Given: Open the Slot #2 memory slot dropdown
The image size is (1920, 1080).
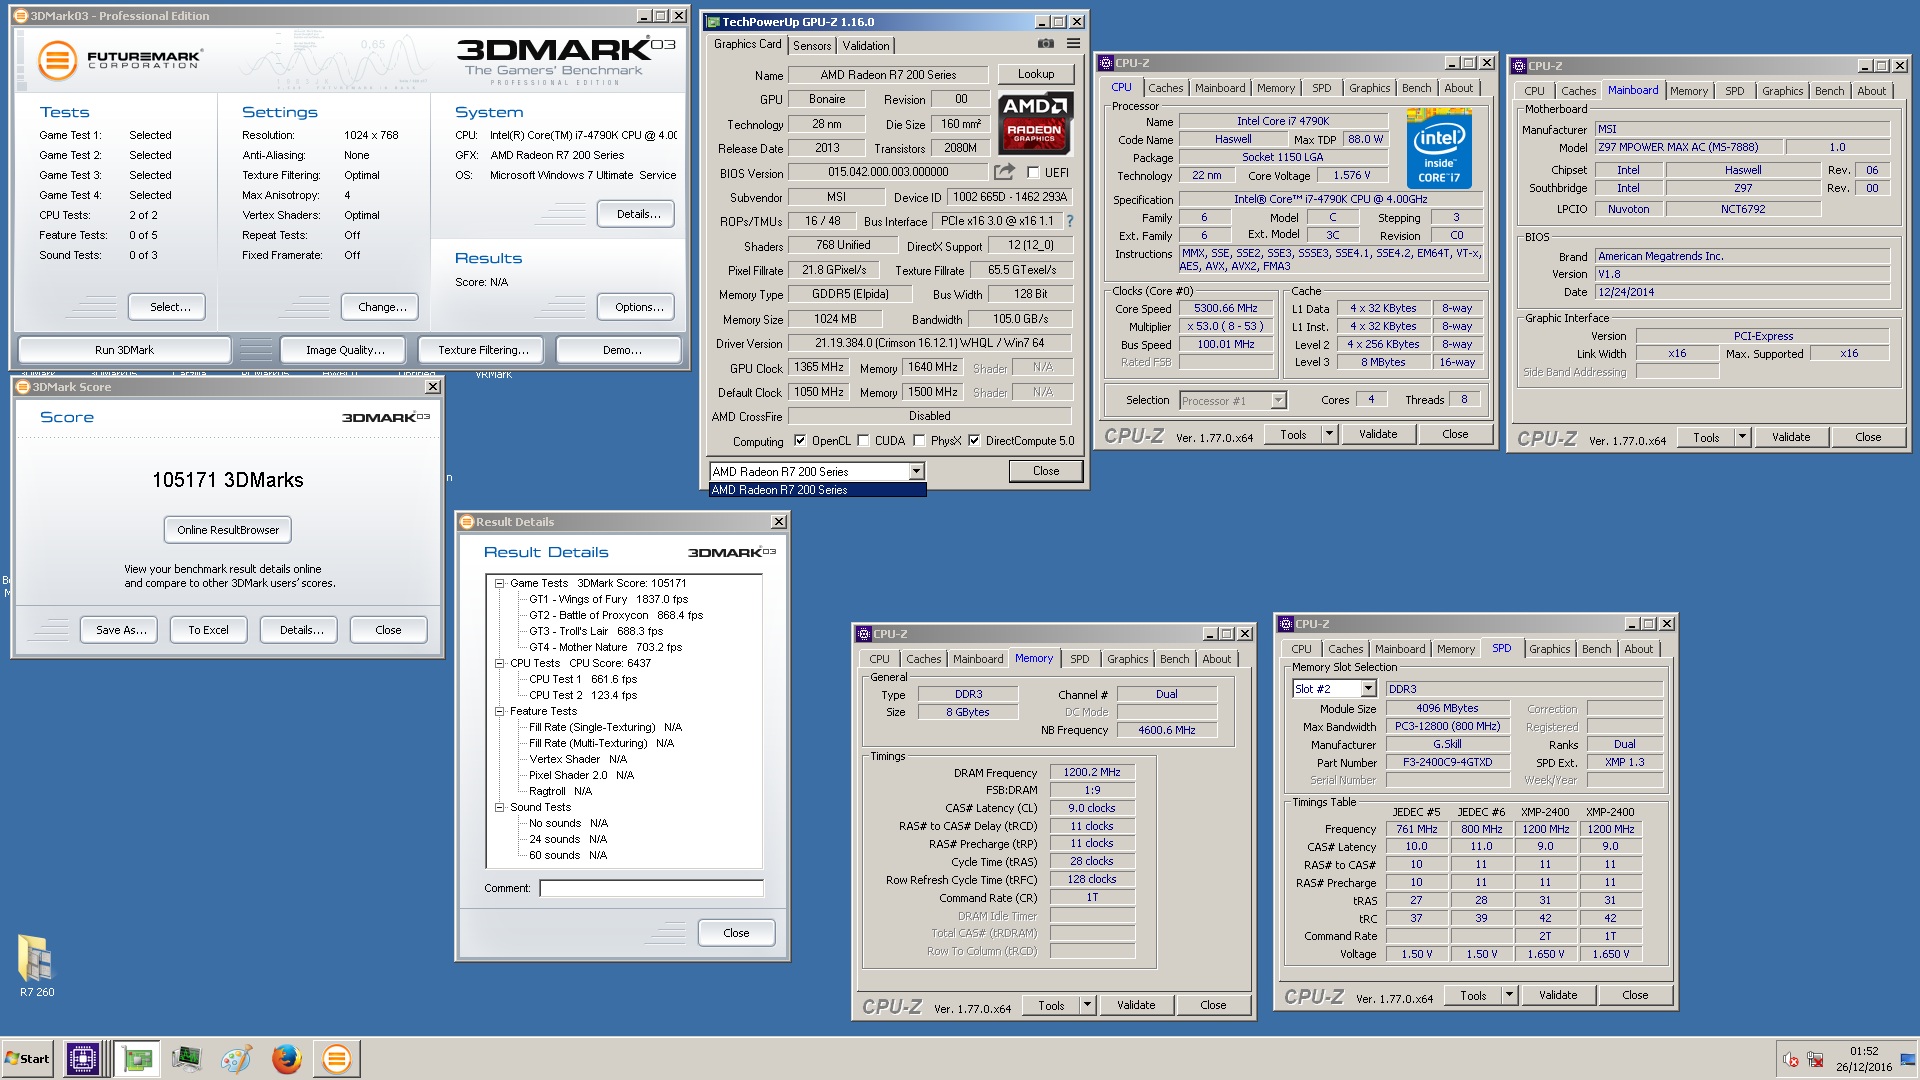Looking at the screenshot, I should click(x=1368, y=689).
